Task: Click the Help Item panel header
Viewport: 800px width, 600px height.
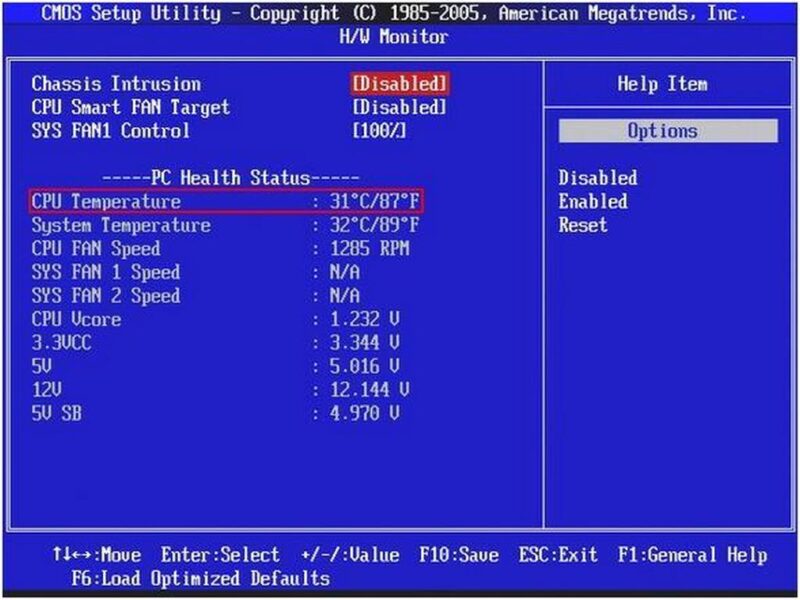Action: (x=662, y=84)
